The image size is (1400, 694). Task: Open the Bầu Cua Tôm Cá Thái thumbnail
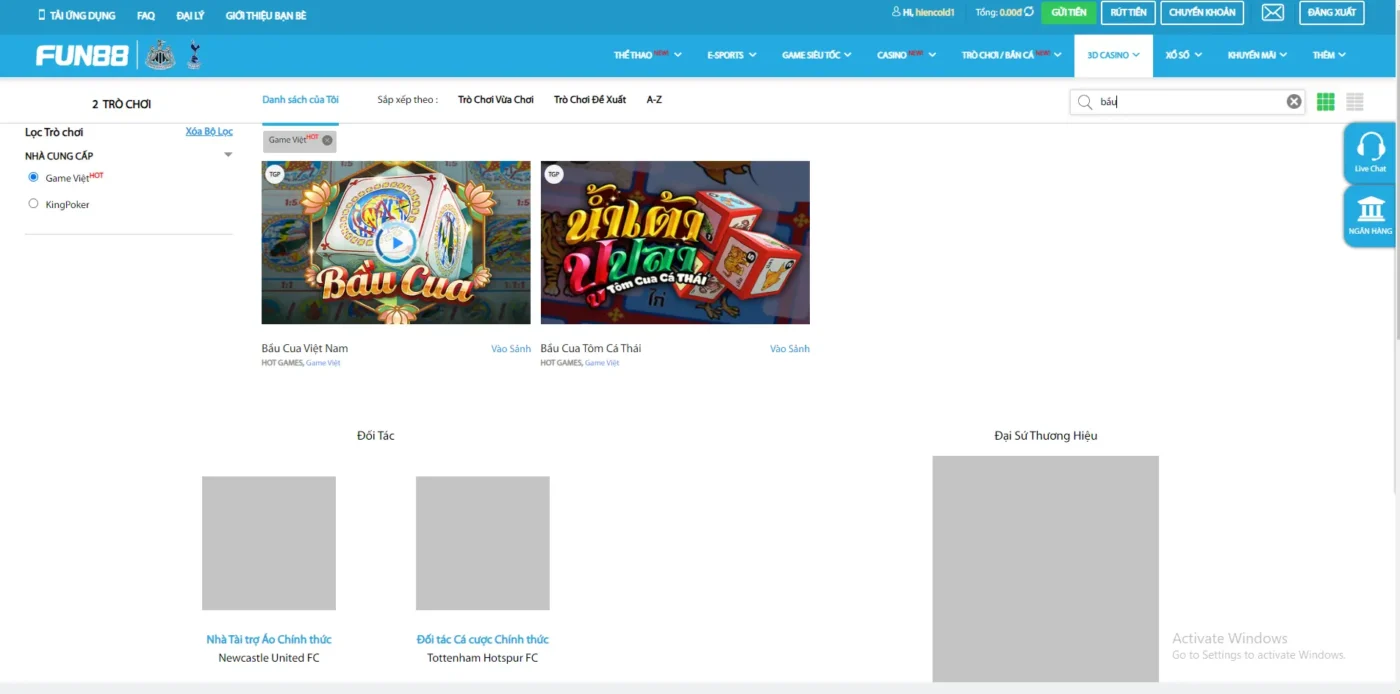(x=675, y=242)
